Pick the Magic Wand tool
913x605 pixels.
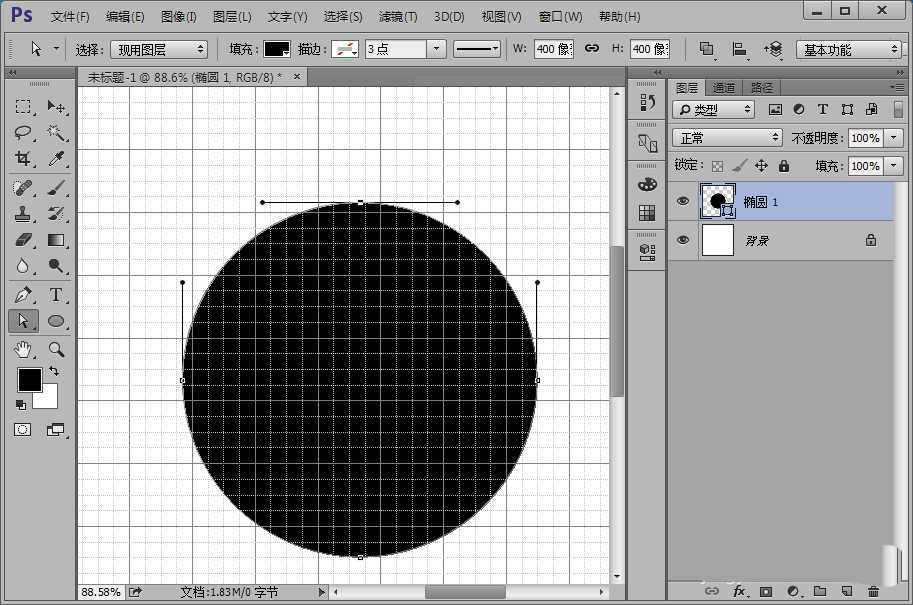pyautogui.click(x=56, y=133)
